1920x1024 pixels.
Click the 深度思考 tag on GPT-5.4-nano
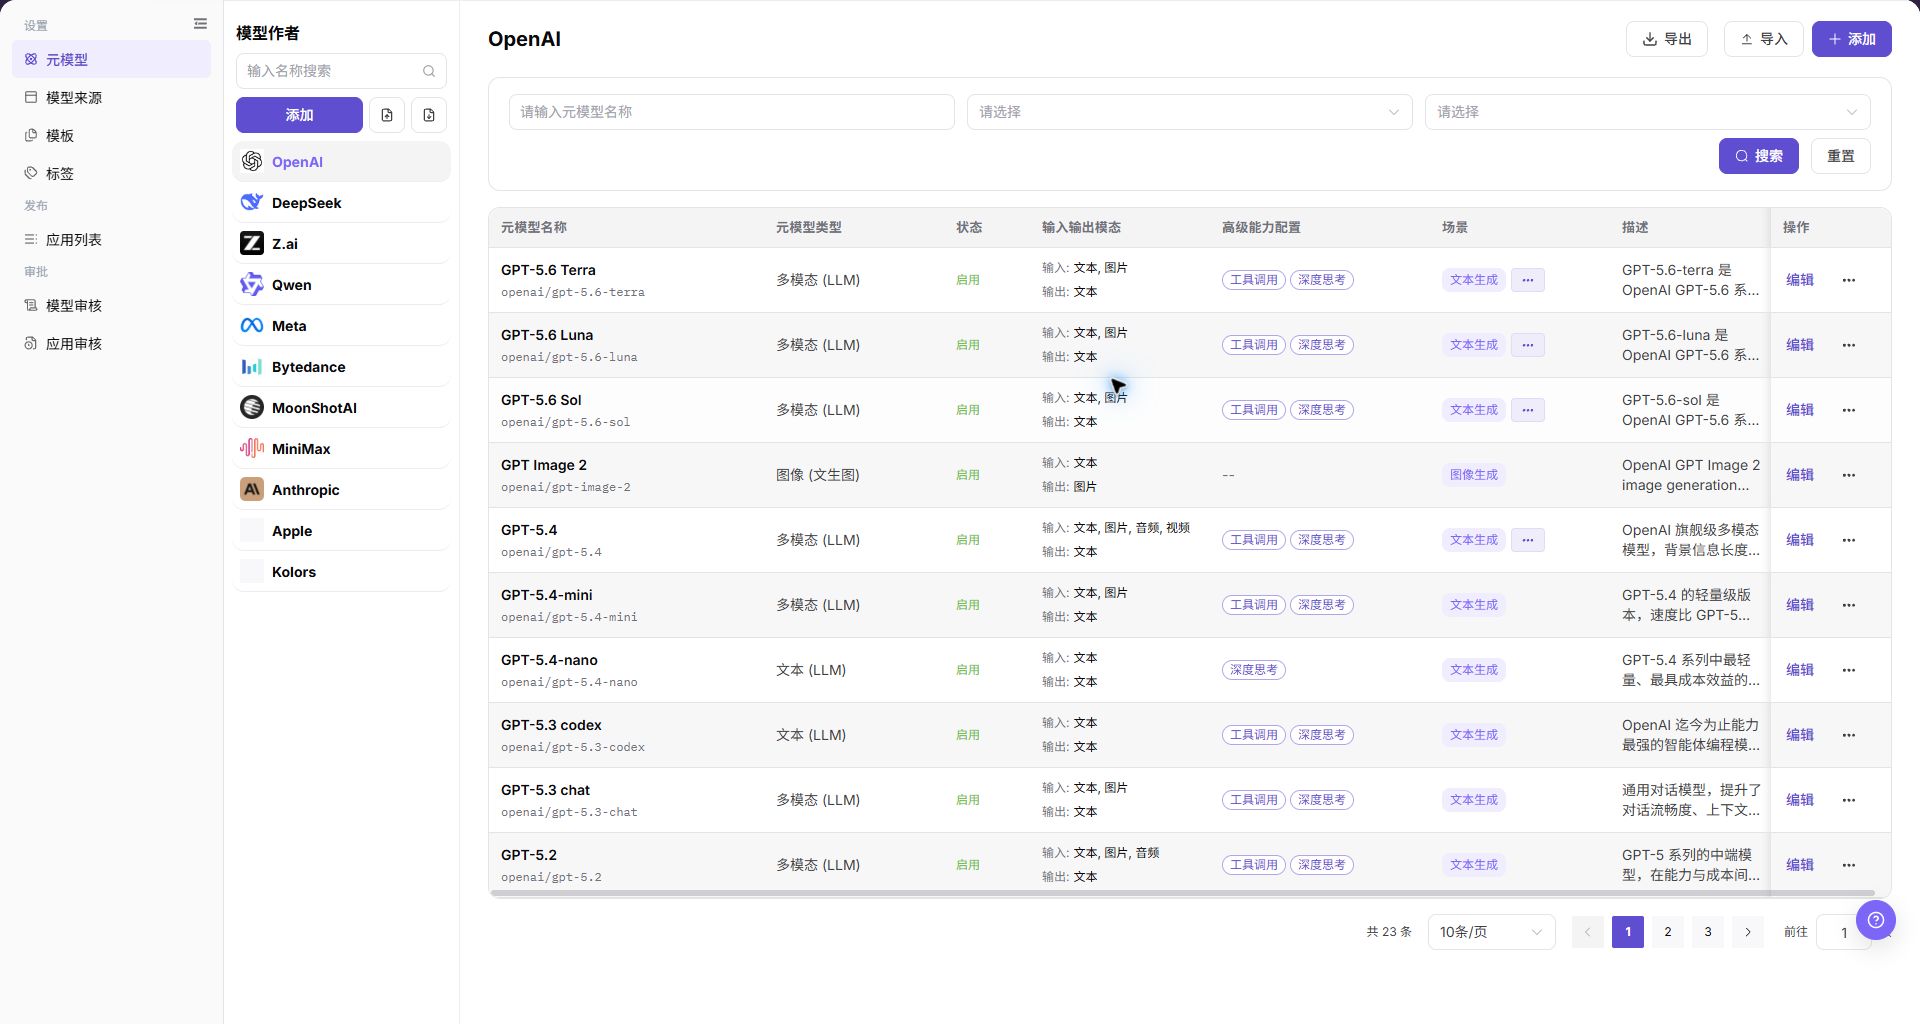click(x=1254, y=670)
